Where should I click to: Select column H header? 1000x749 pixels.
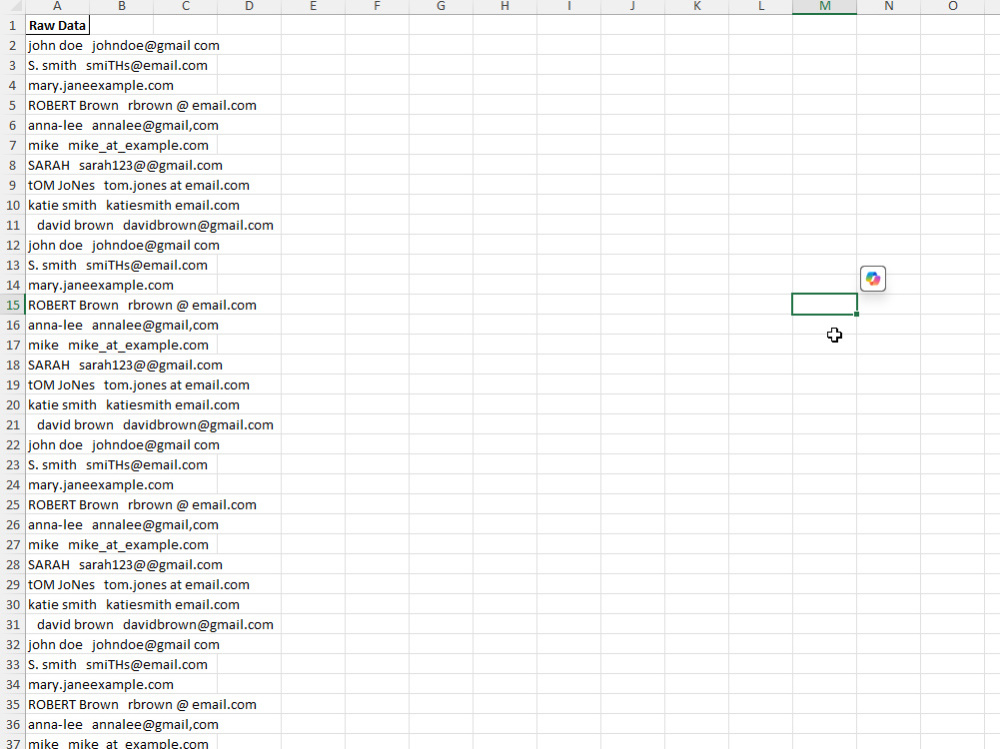pyautogui.click(x=505, y=6)
